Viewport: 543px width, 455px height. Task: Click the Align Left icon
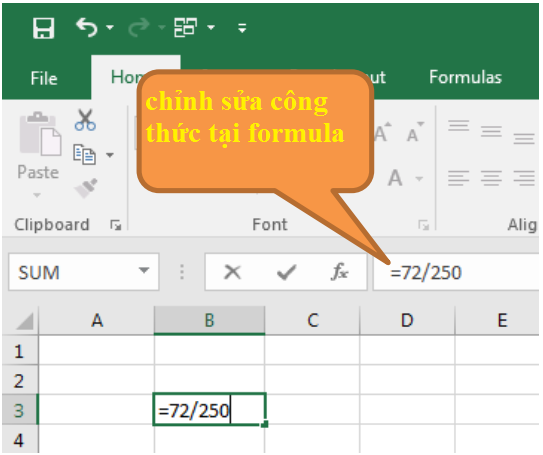click(459, 178)
